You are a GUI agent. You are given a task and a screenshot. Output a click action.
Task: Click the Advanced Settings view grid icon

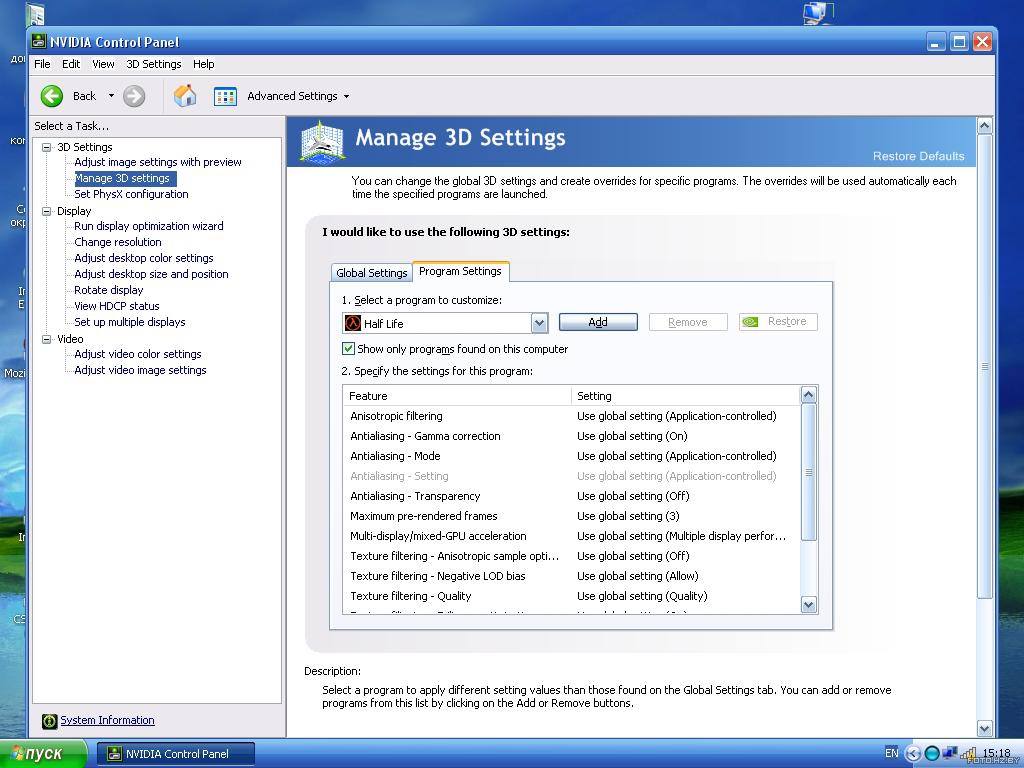[x=225, y=96]
